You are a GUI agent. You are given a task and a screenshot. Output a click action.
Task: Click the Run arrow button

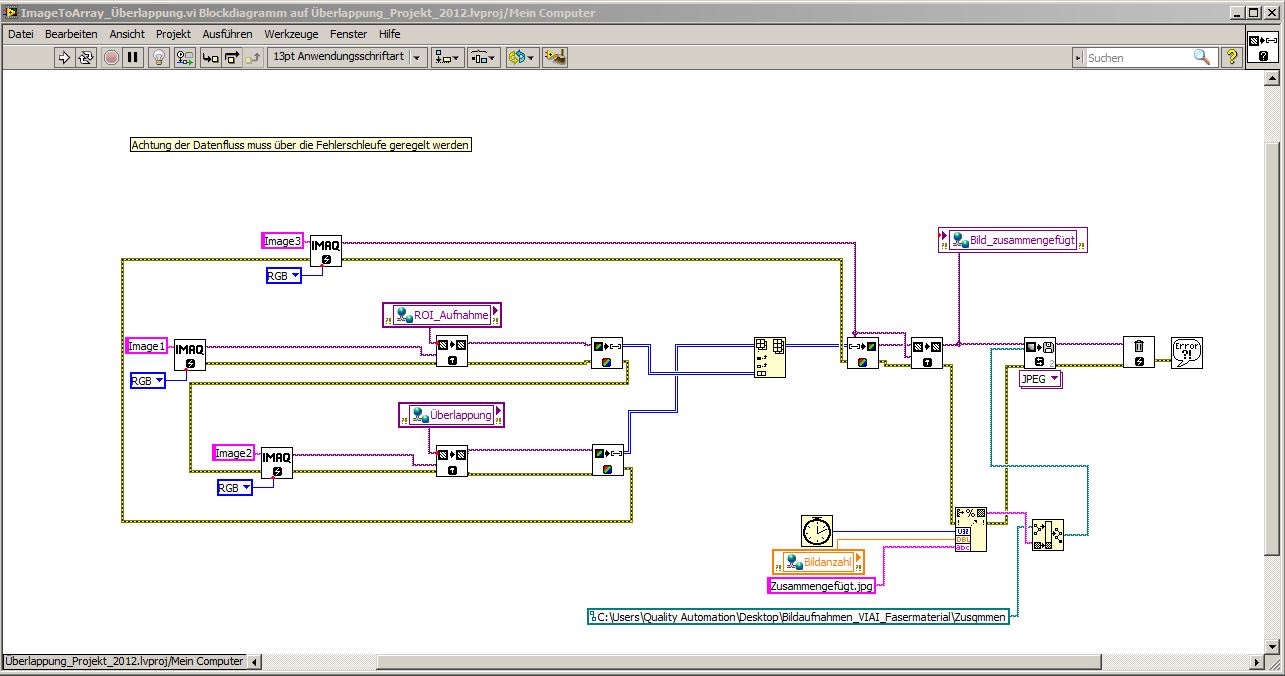tap(65, 57)
